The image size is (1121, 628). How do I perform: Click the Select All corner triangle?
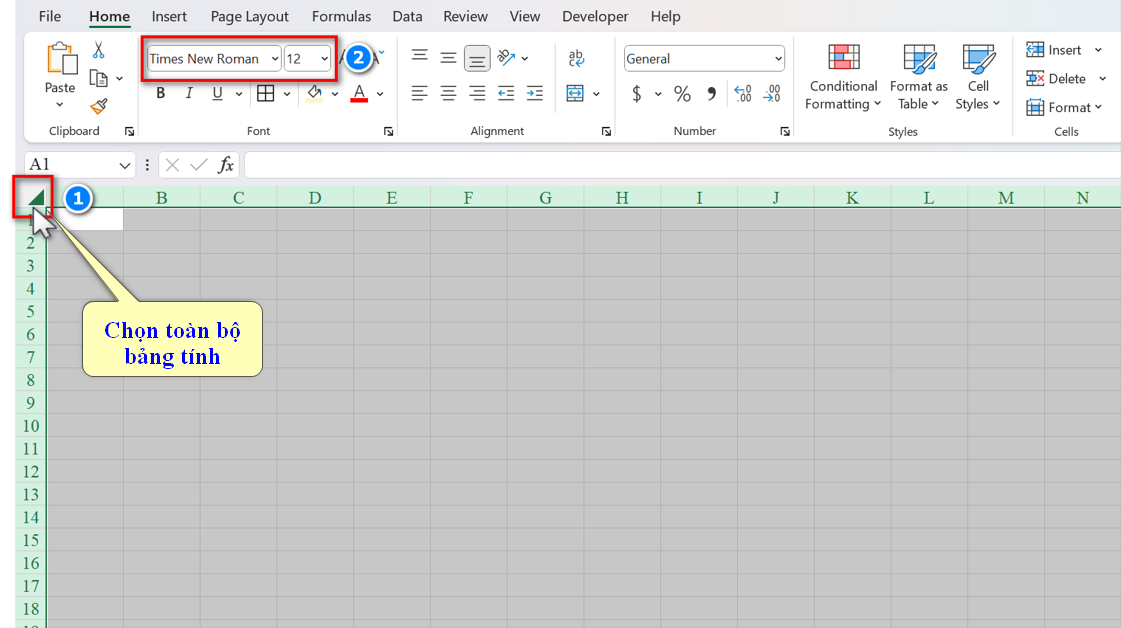[35, 197]
